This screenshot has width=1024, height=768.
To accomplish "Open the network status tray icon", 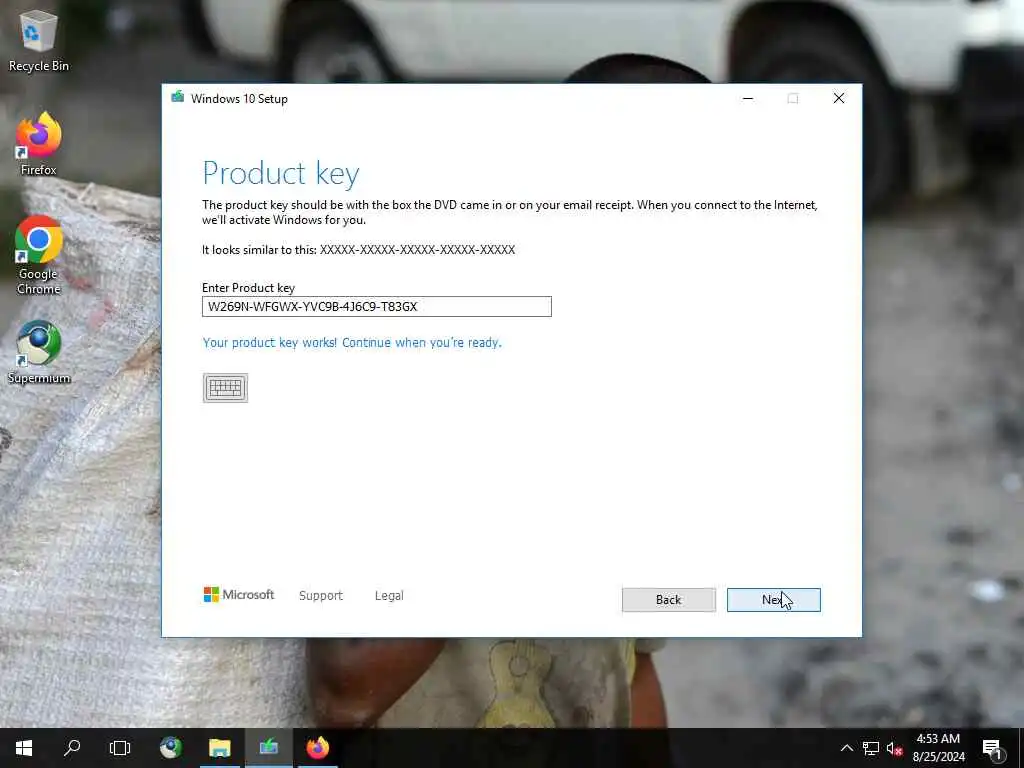I will [870, 748].
